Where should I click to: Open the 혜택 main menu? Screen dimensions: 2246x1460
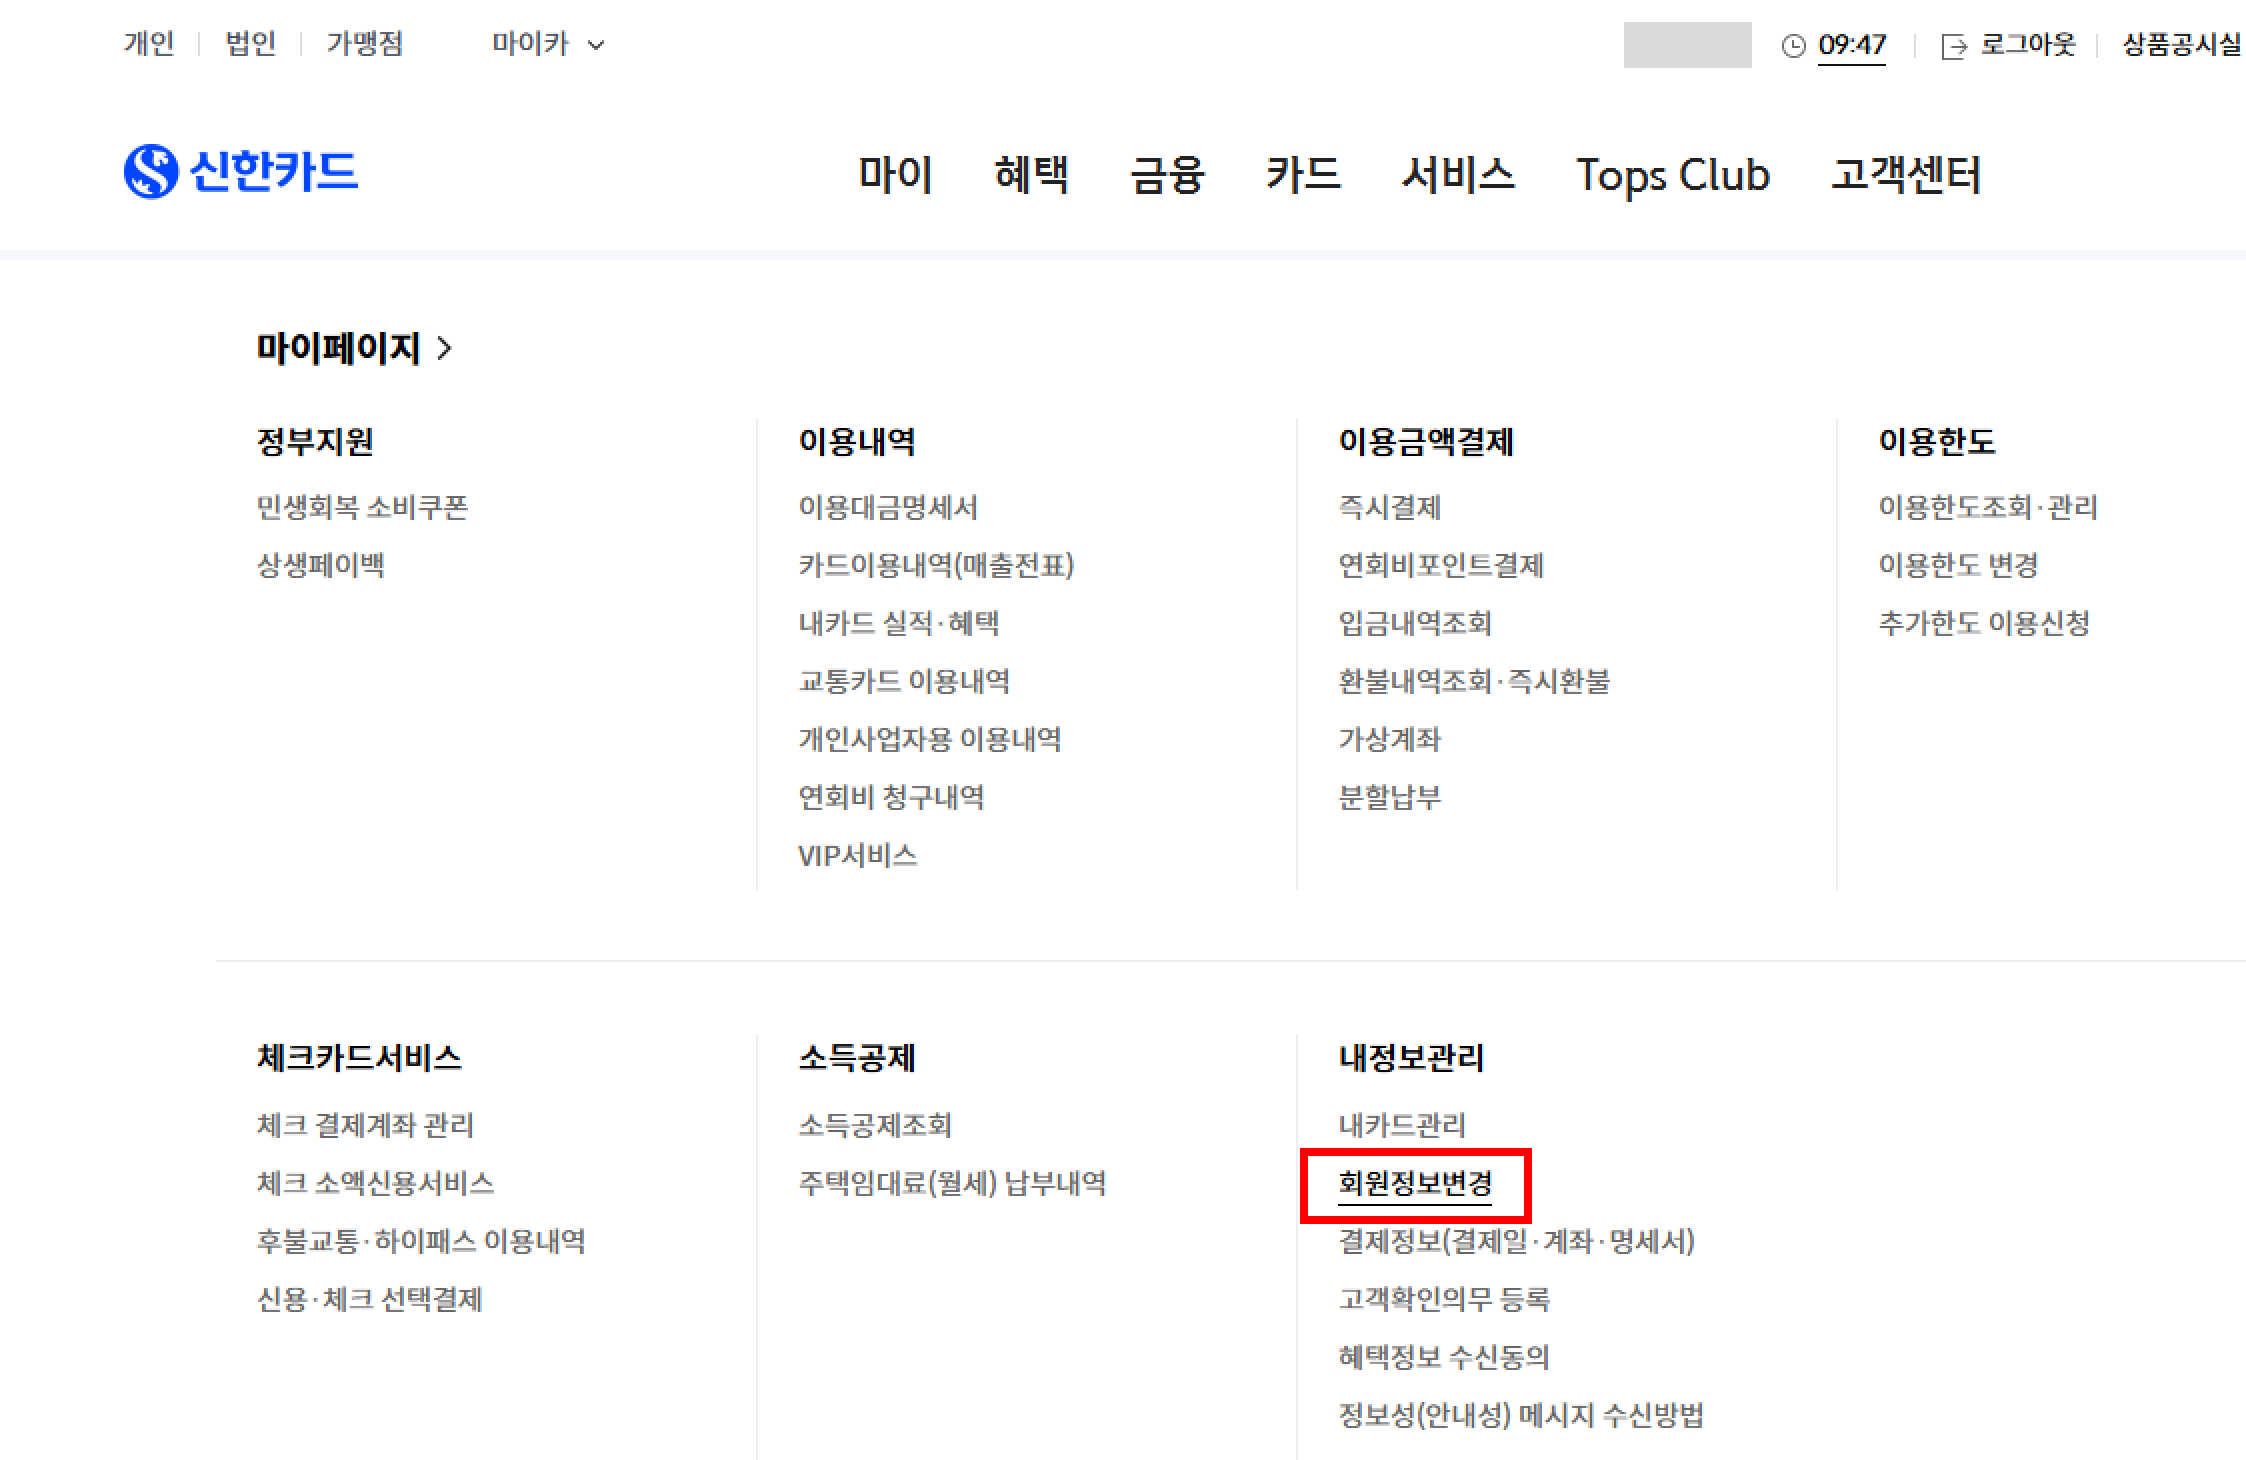pyautogui.click(x=1031, y=175)
